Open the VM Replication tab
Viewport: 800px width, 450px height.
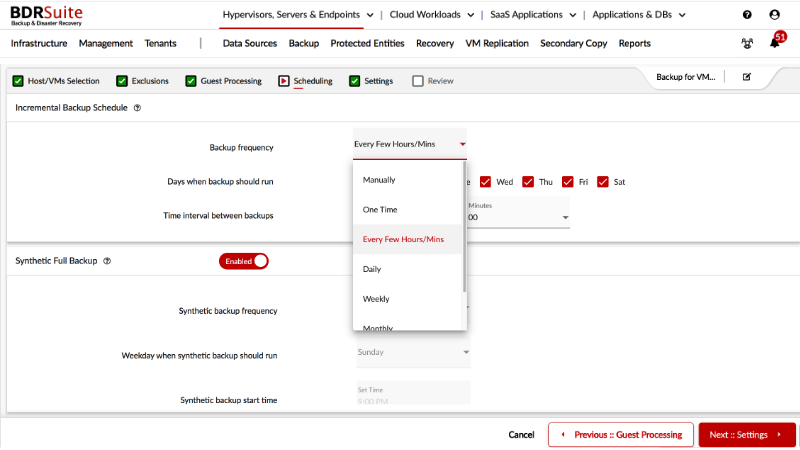click(x=498, y=44)
